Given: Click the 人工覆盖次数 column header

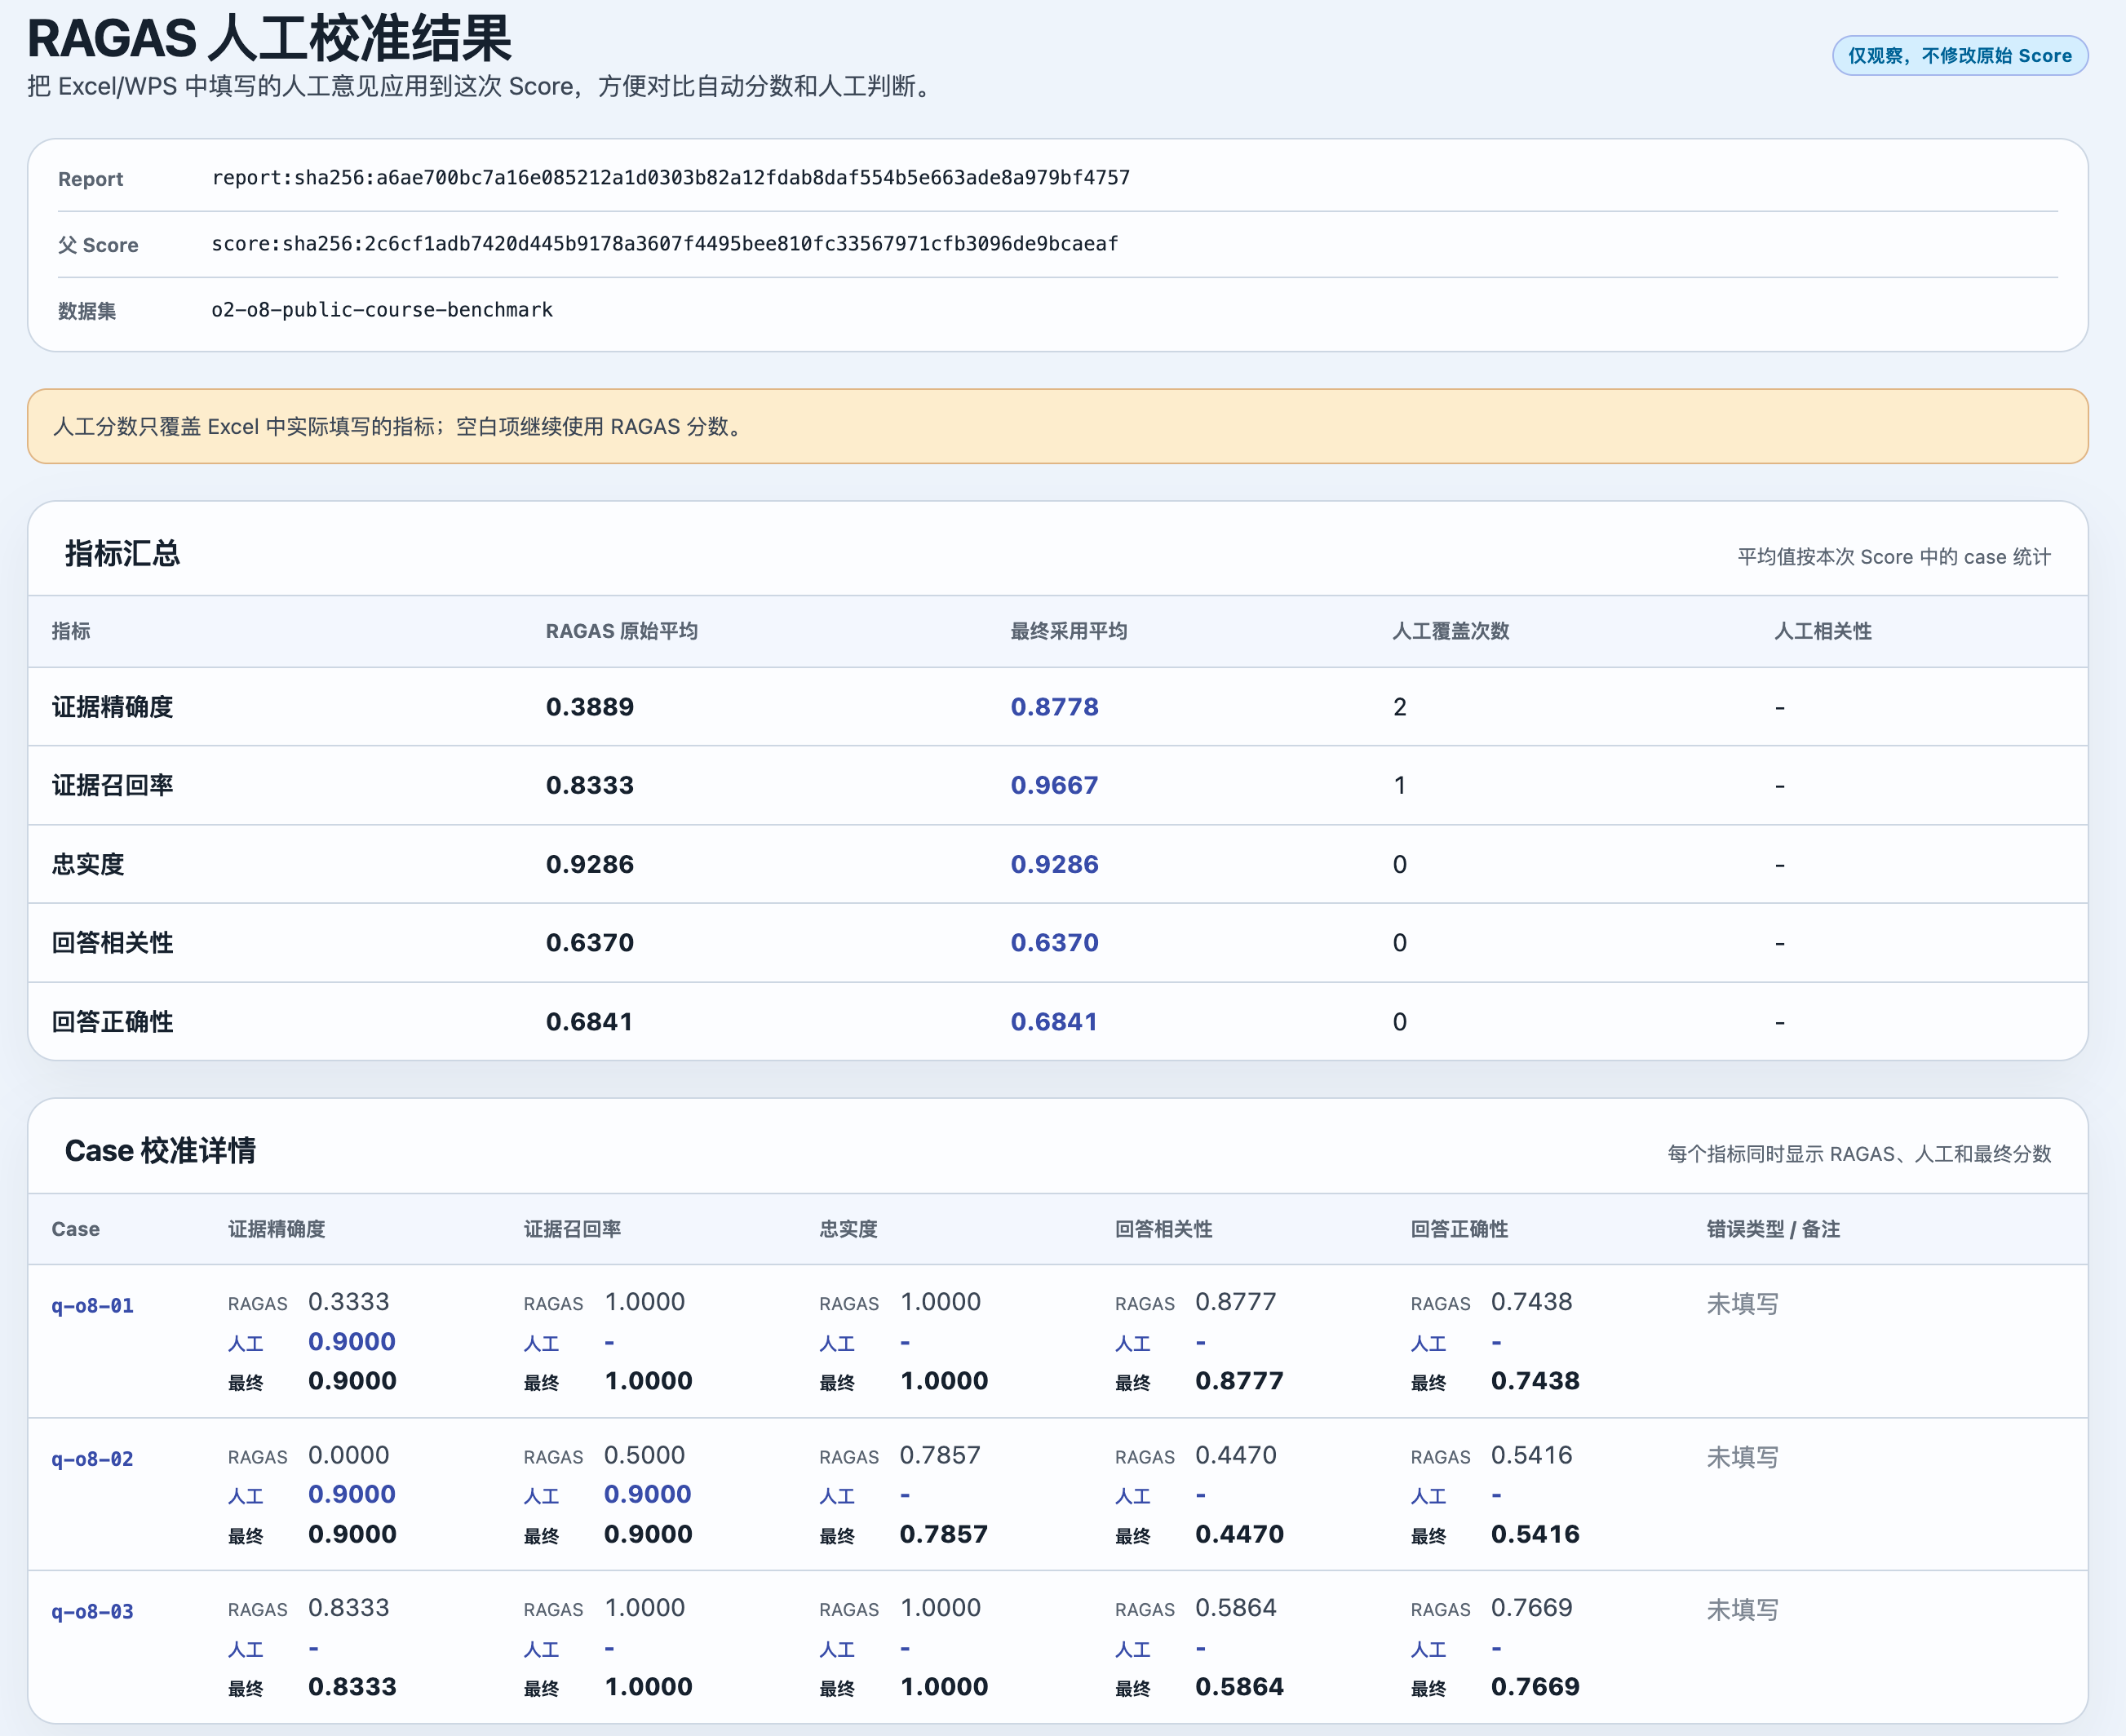Looking at the screenshot, I should [x=1450, y=631].
